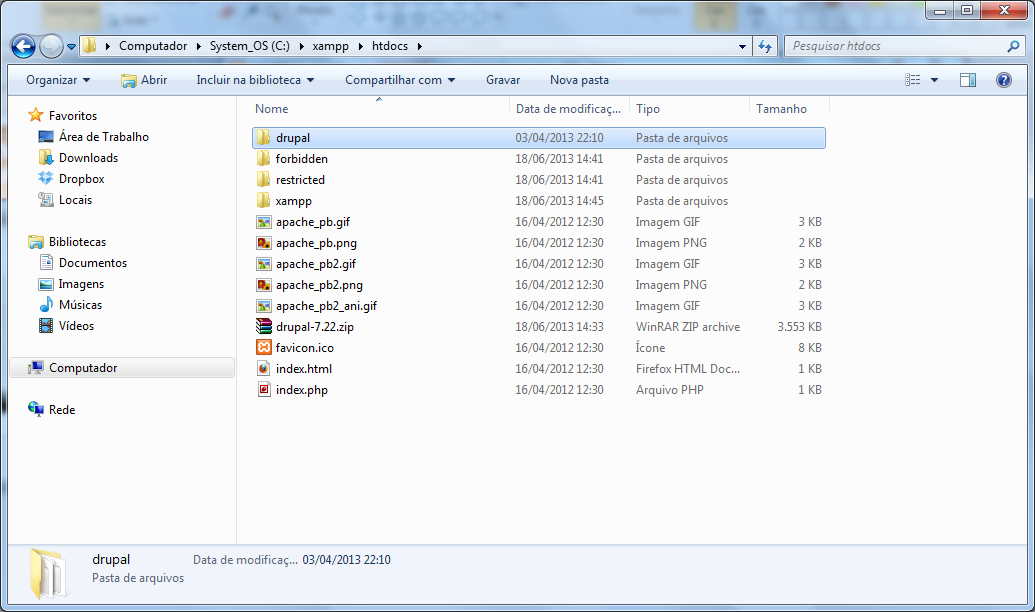Open Dropbox in the sidebar
Viewport: 1035px width, 612px height.
point(81,179)
